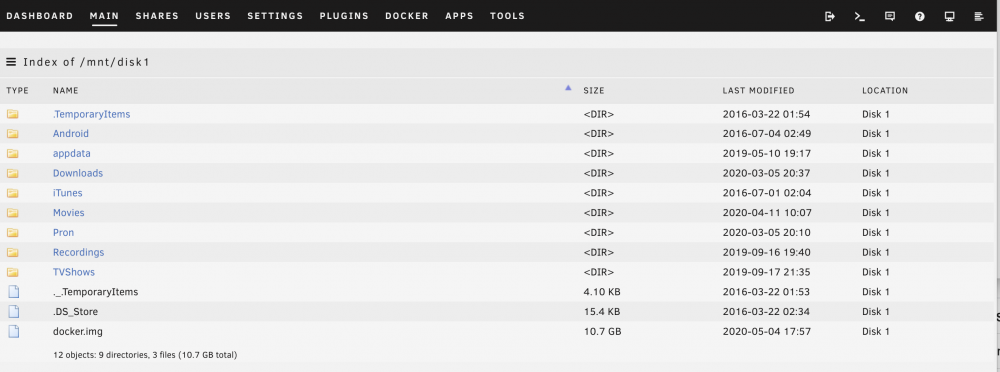Click the 15.4 KB size value
The image size is (1000, 372).
(602, 312)
